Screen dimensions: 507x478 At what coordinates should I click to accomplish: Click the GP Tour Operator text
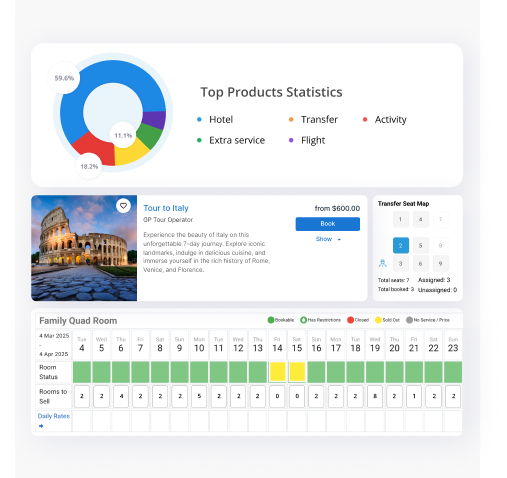(168, 220)
